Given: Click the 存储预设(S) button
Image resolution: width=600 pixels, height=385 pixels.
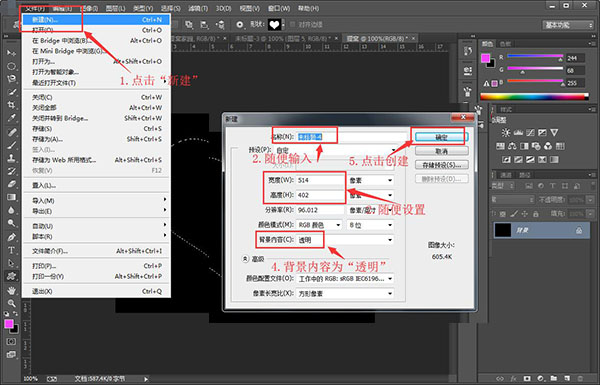Looking at the screenshot, I should coord(442,165).
